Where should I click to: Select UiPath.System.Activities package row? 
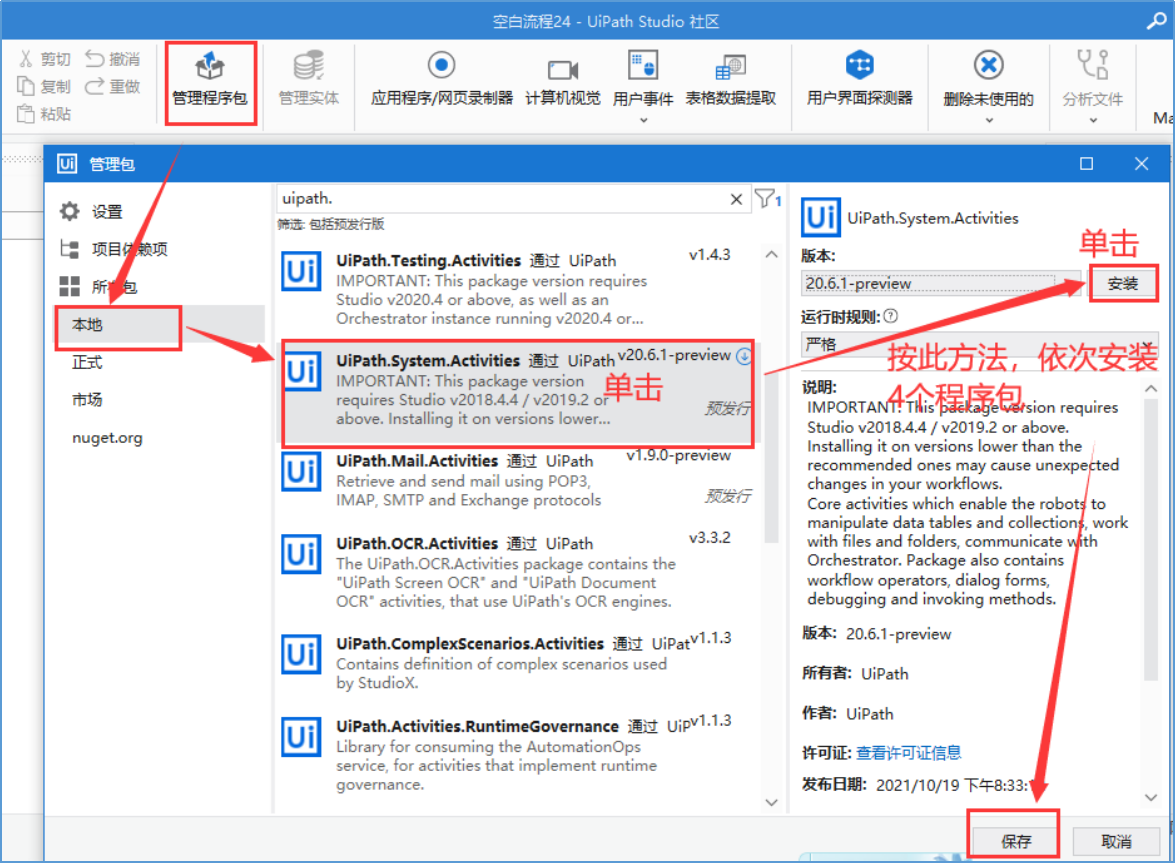coord(519,393)
